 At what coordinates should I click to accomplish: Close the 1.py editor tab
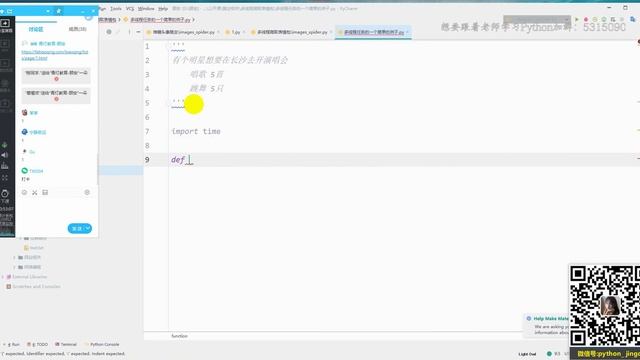pyautogui.click(x=244, y=32)
